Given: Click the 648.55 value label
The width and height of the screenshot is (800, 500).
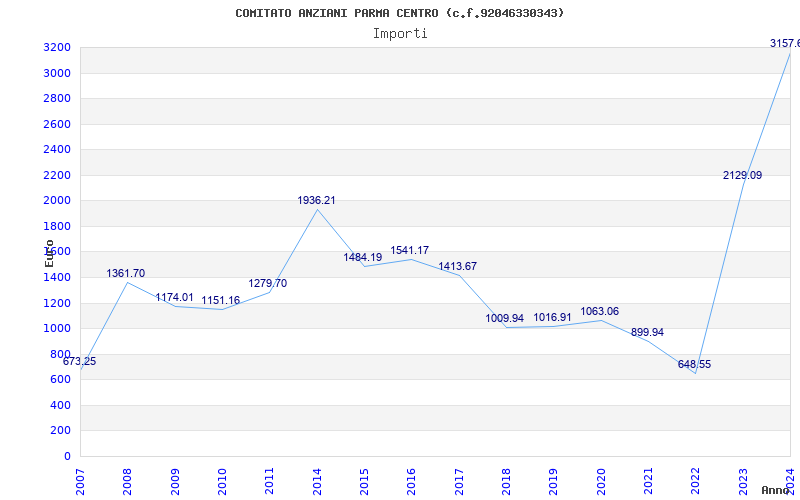Looking at the screenshot, I should (x=694, y=365).
